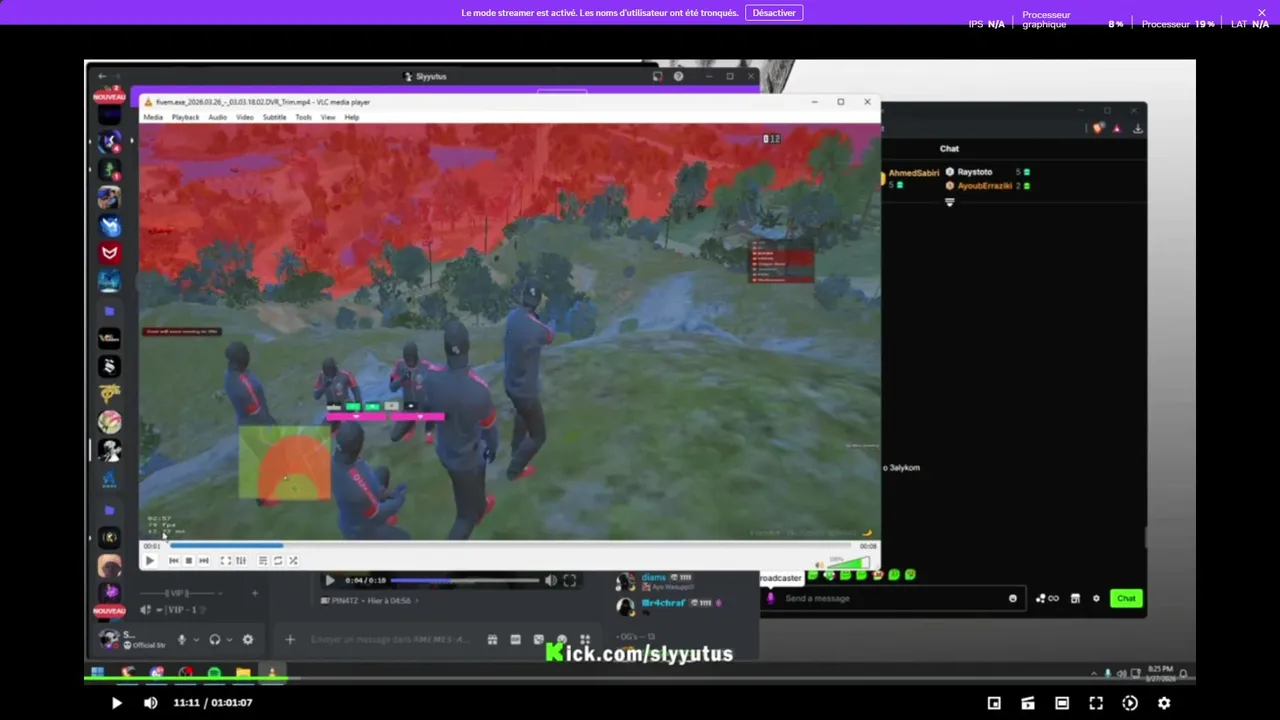
Task: Click VLC next media button
Action: click(x=204, y=561)
